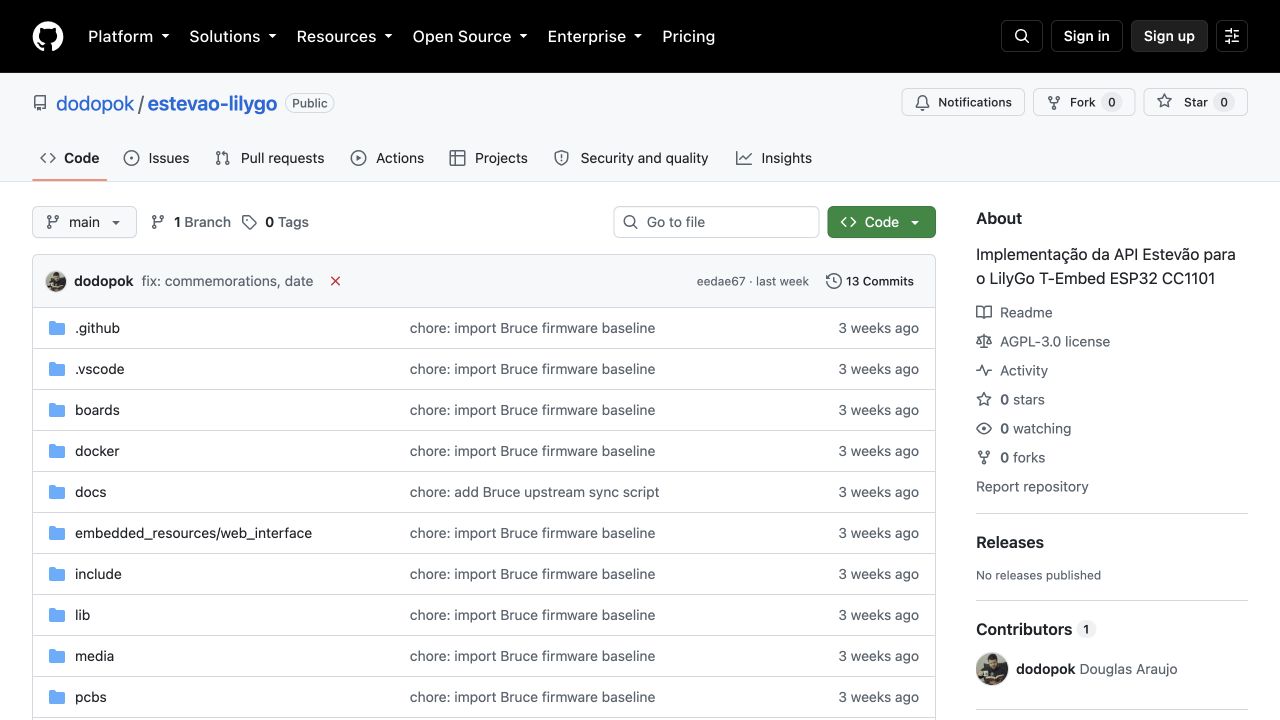Expand the Solutions menu
Image resolution: width=1280 pixels, height=720 pixels.
[x=233, y=36]
